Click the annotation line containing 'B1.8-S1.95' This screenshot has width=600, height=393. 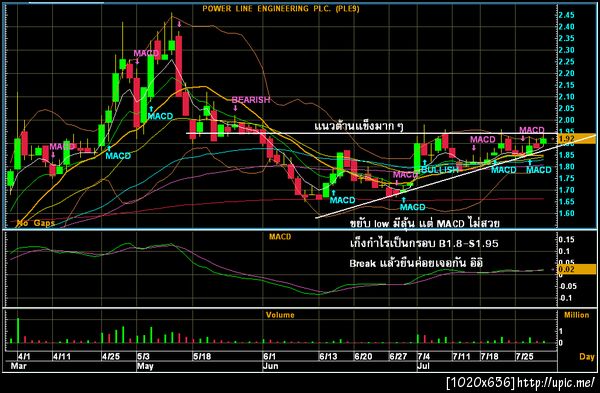(424, 243)
